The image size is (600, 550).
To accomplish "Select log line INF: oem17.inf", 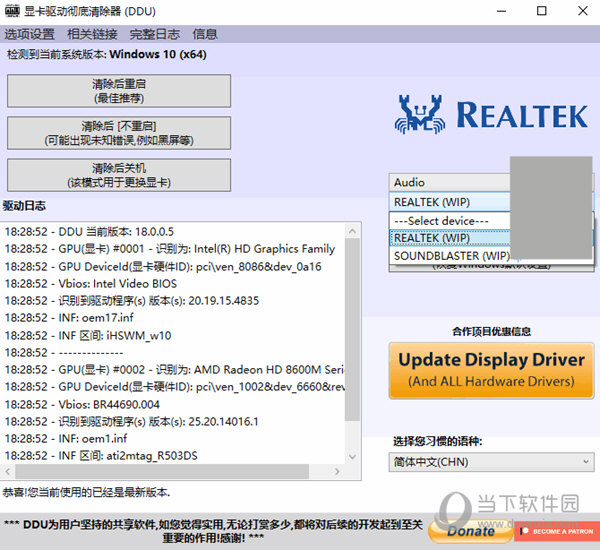I will click(x=69, y=318).
